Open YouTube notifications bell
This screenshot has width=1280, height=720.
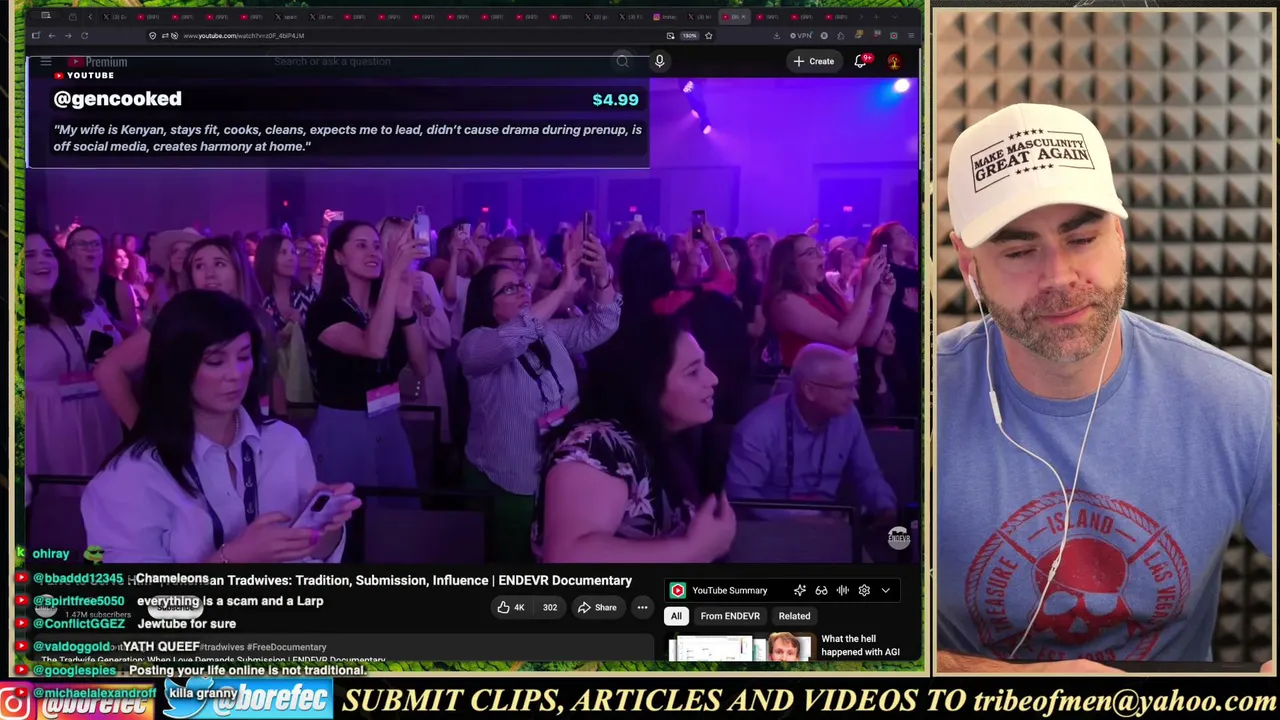[x=861, y=62]
